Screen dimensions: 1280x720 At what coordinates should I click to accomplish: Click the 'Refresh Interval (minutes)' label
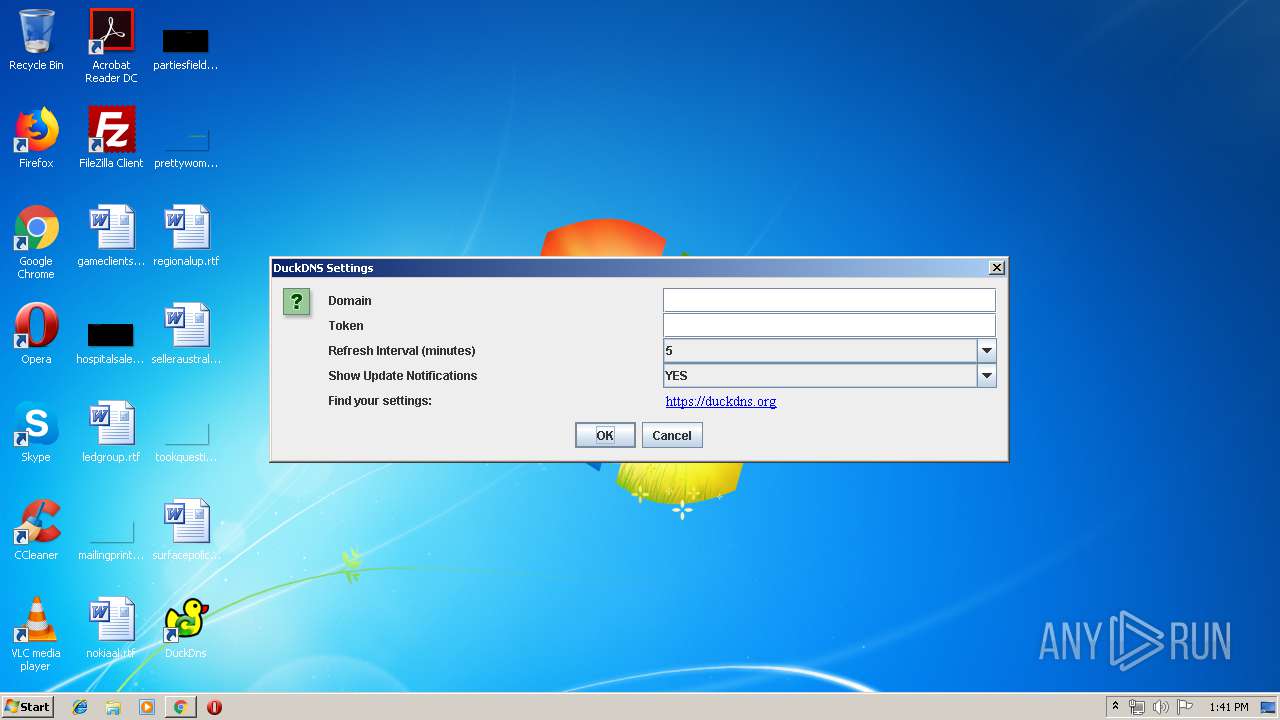click(402, 351)
